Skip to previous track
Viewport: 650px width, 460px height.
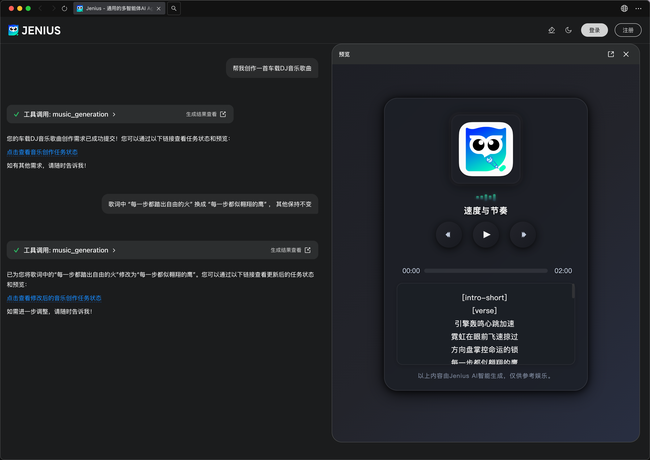[x=449, y=235]
